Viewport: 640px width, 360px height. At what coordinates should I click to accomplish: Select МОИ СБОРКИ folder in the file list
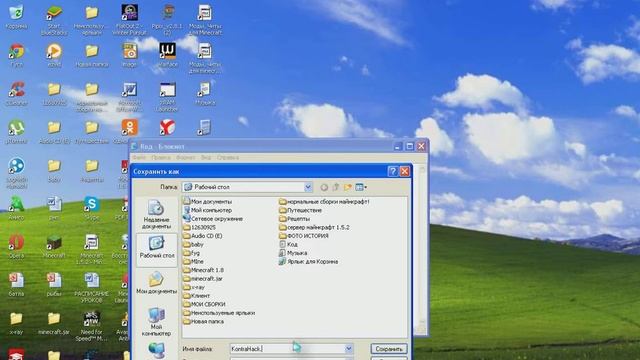coord(204,304)
